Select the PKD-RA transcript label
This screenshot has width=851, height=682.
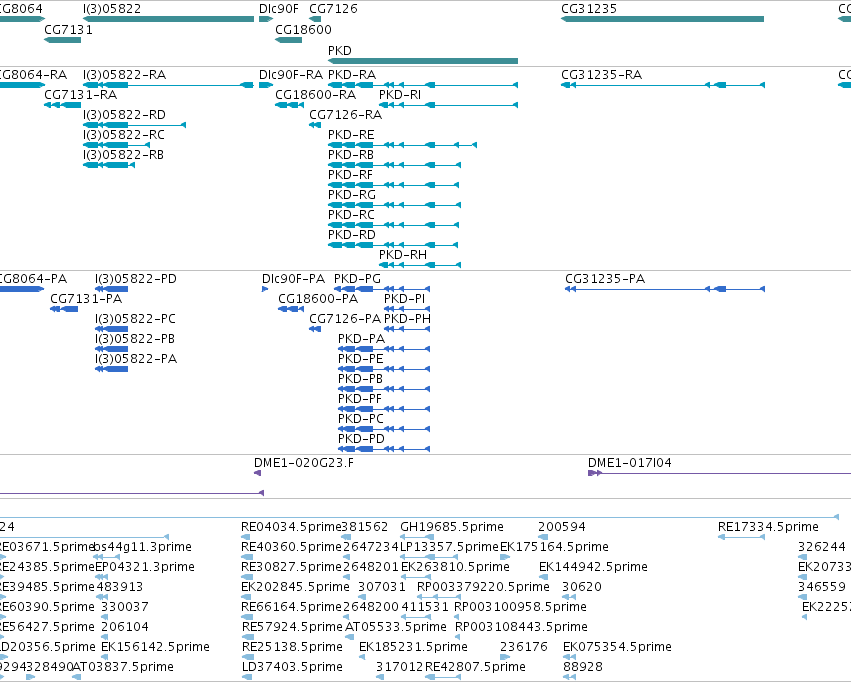(352, 74)
